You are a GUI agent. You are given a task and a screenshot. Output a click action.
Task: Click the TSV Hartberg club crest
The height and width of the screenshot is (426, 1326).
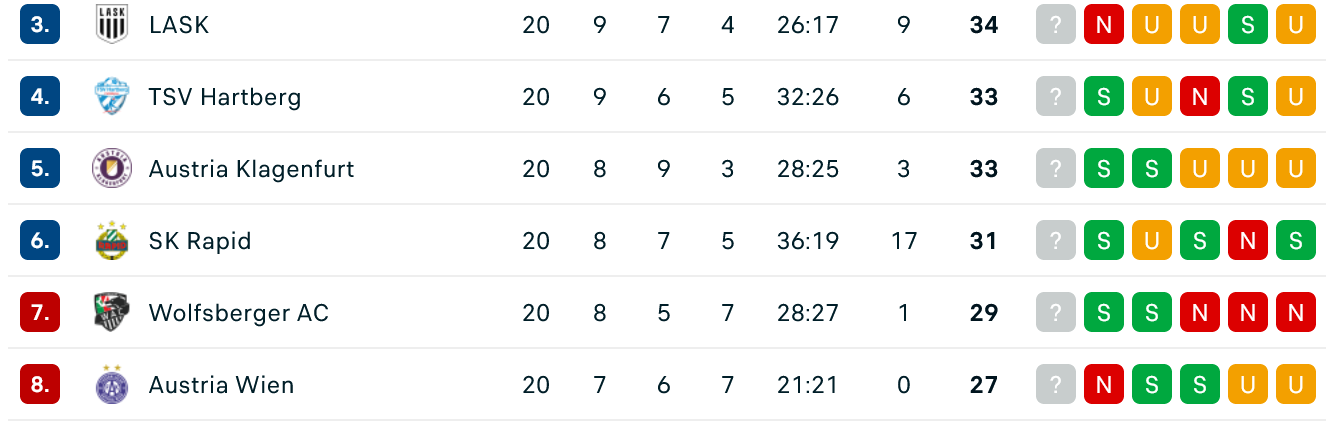[111, 96]
